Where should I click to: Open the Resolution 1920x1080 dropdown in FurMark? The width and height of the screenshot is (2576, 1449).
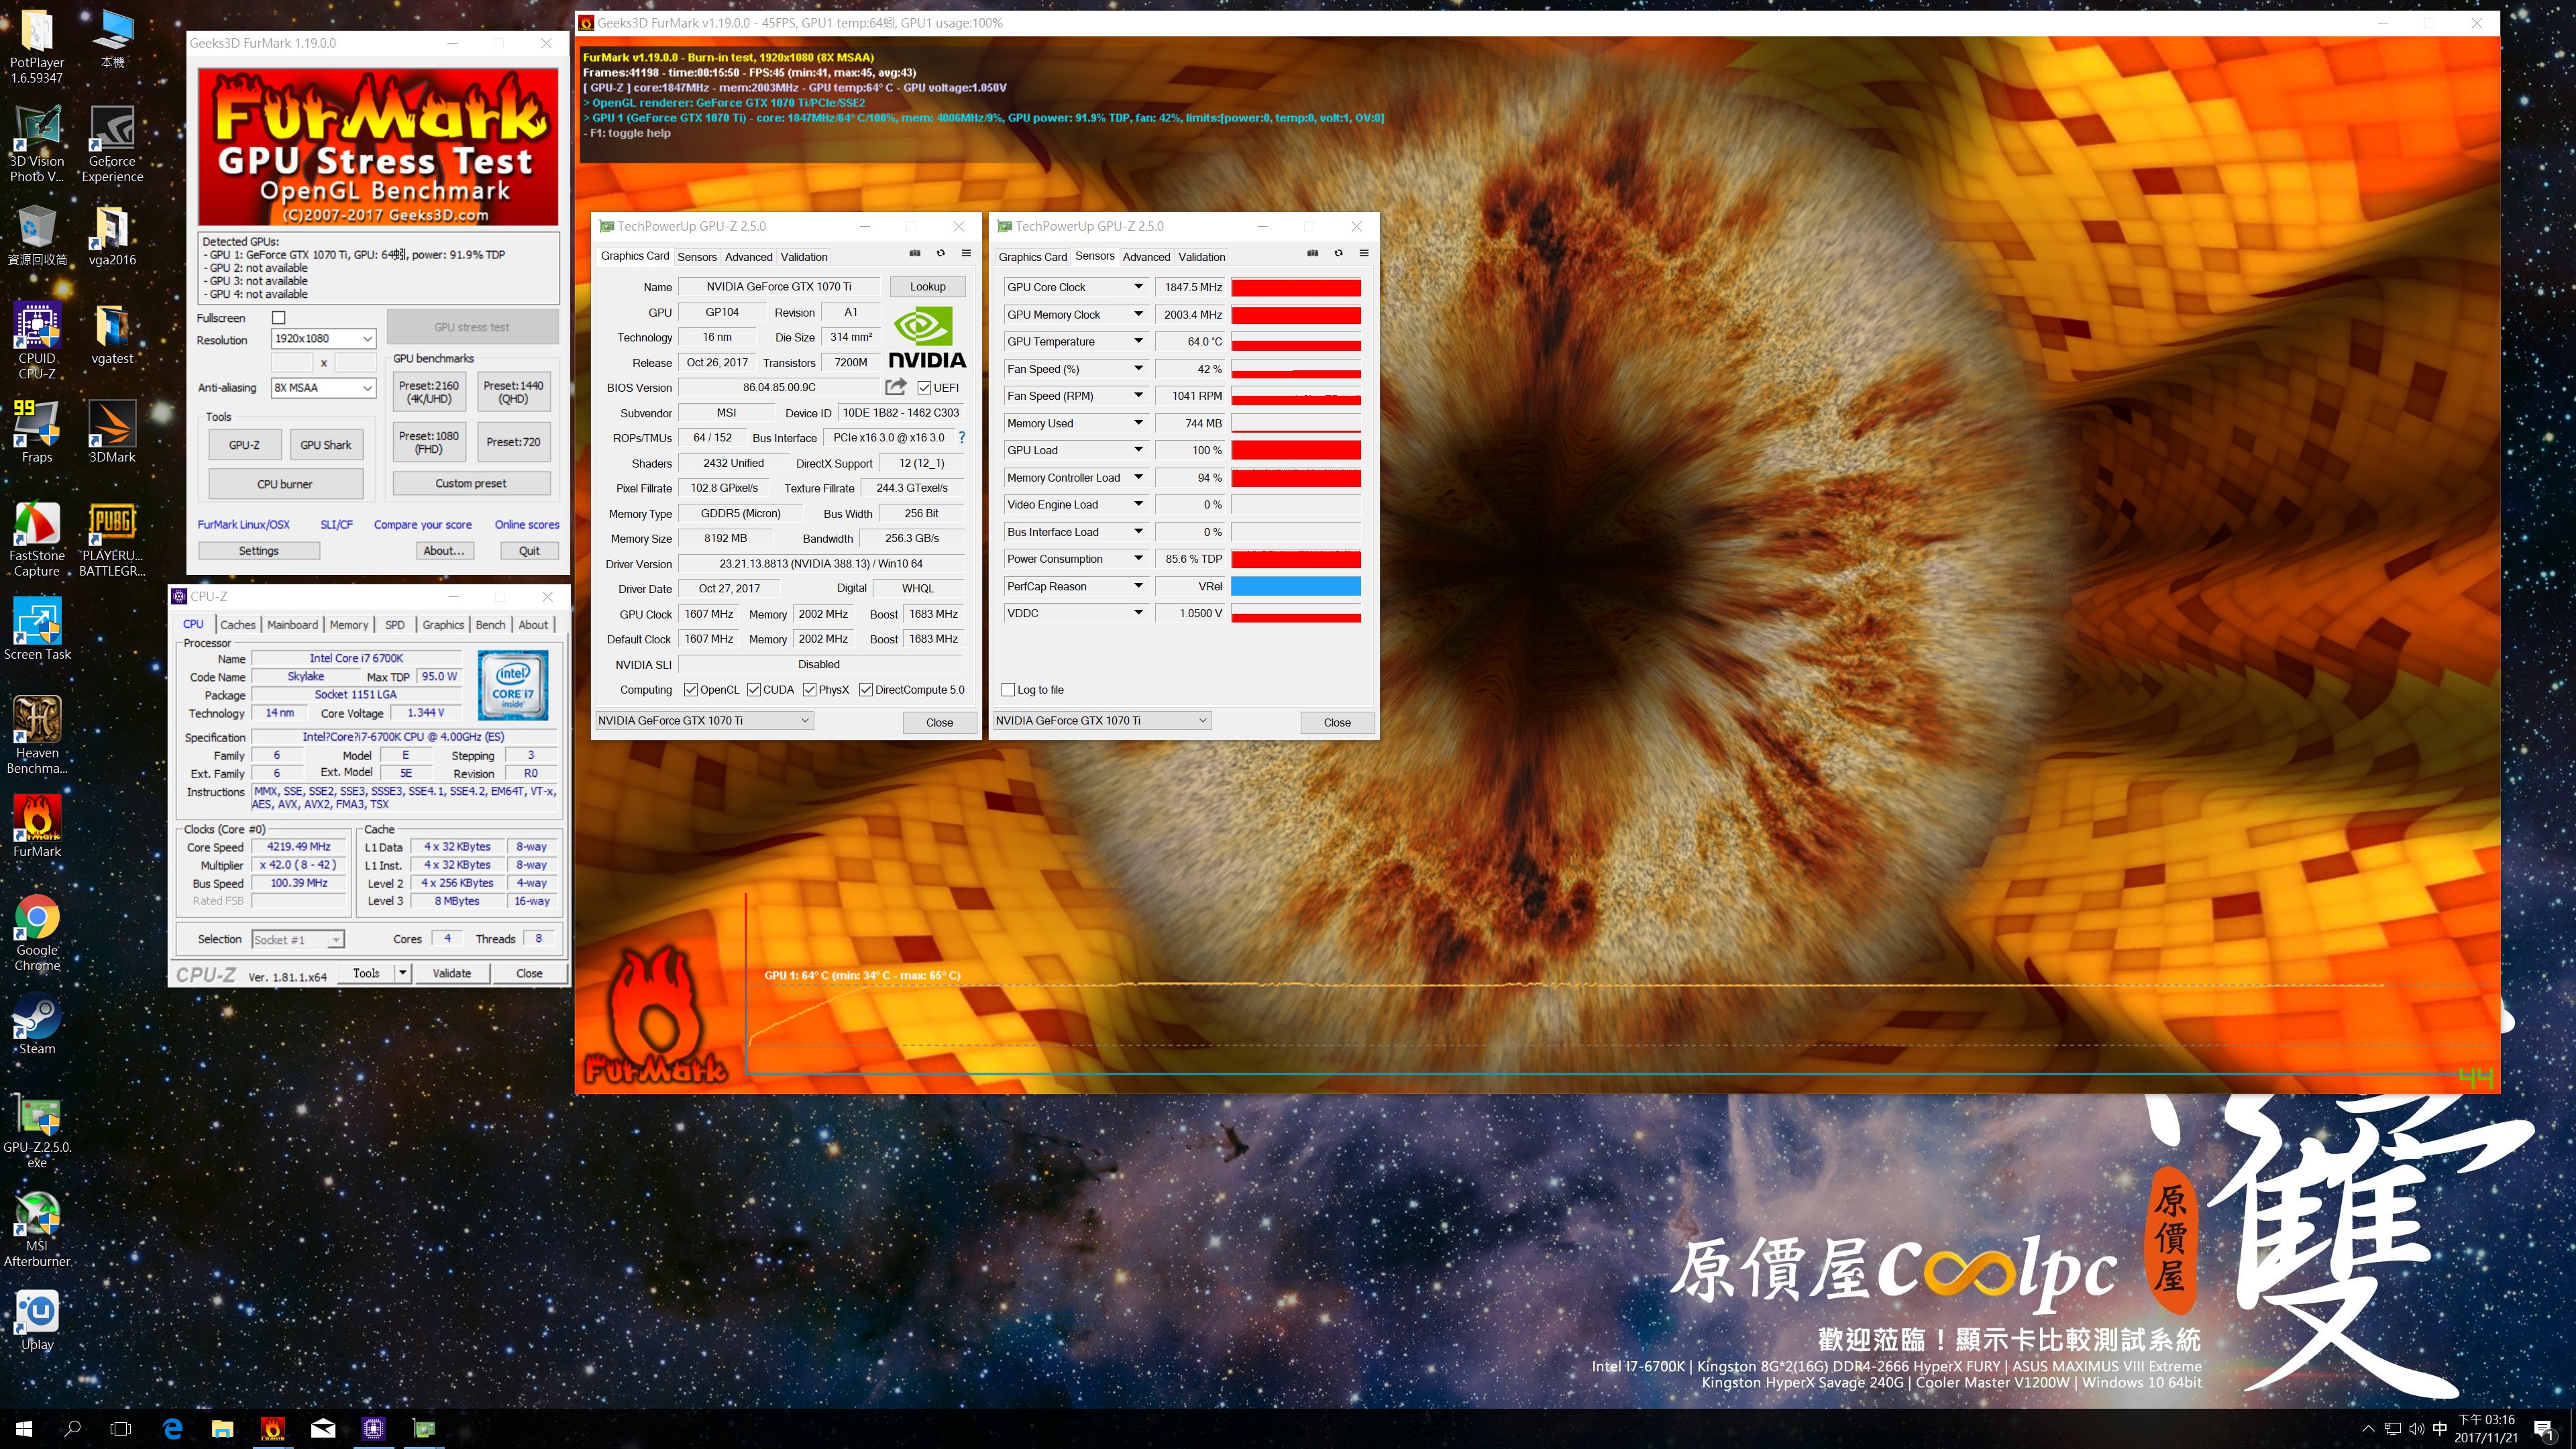click(323, 339)
